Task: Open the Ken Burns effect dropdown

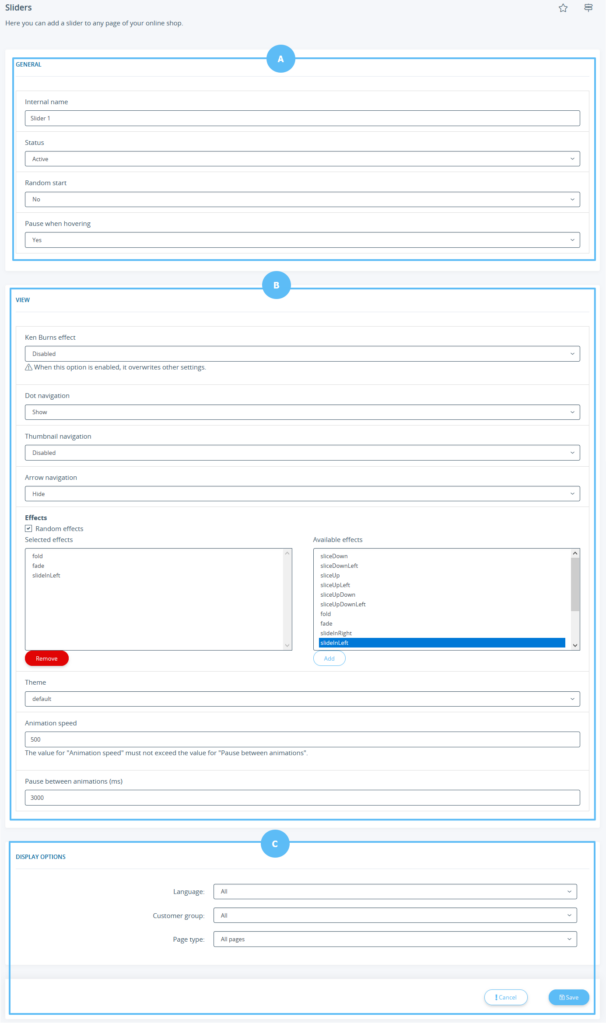Action: 302,353
